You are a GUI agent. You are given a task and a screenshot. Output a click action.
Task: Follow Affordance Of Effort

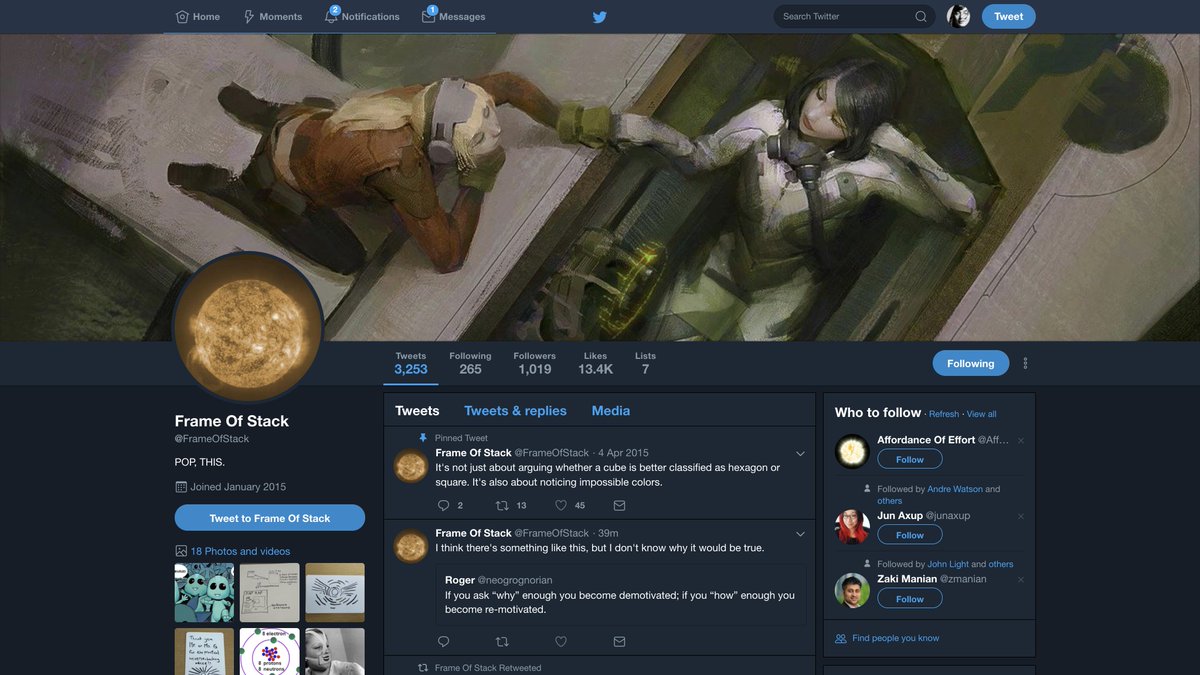pyautogui.click(x=910, y=459)
